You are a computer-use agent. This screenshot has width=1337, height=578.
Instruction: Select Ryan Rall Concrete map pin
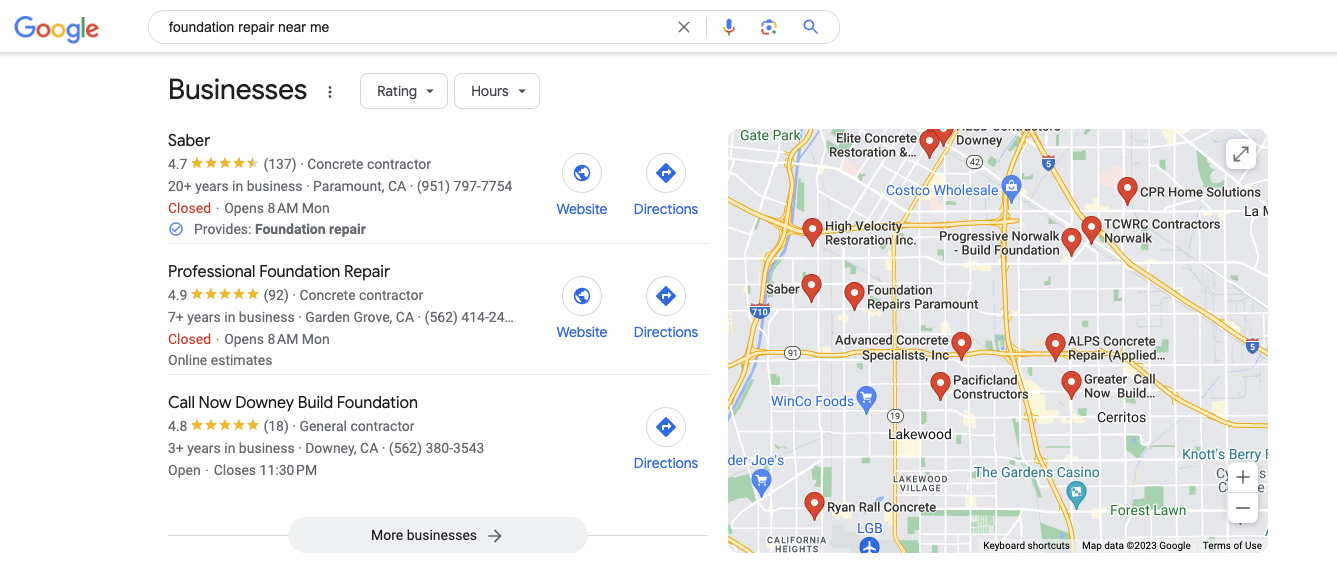pos(814,506)
